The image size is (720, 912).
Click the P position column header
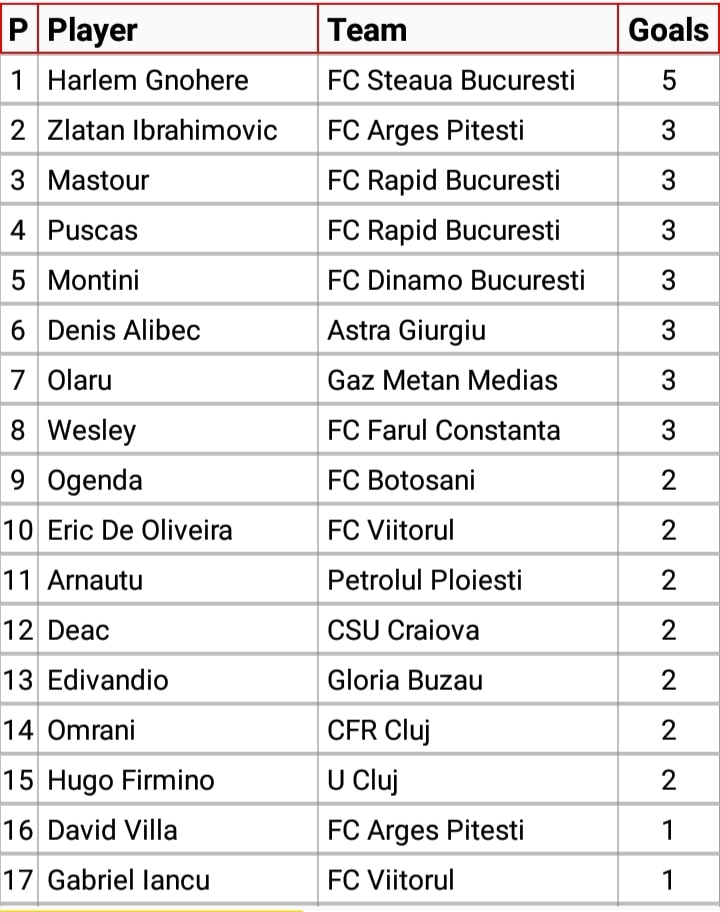click(19, 30)
